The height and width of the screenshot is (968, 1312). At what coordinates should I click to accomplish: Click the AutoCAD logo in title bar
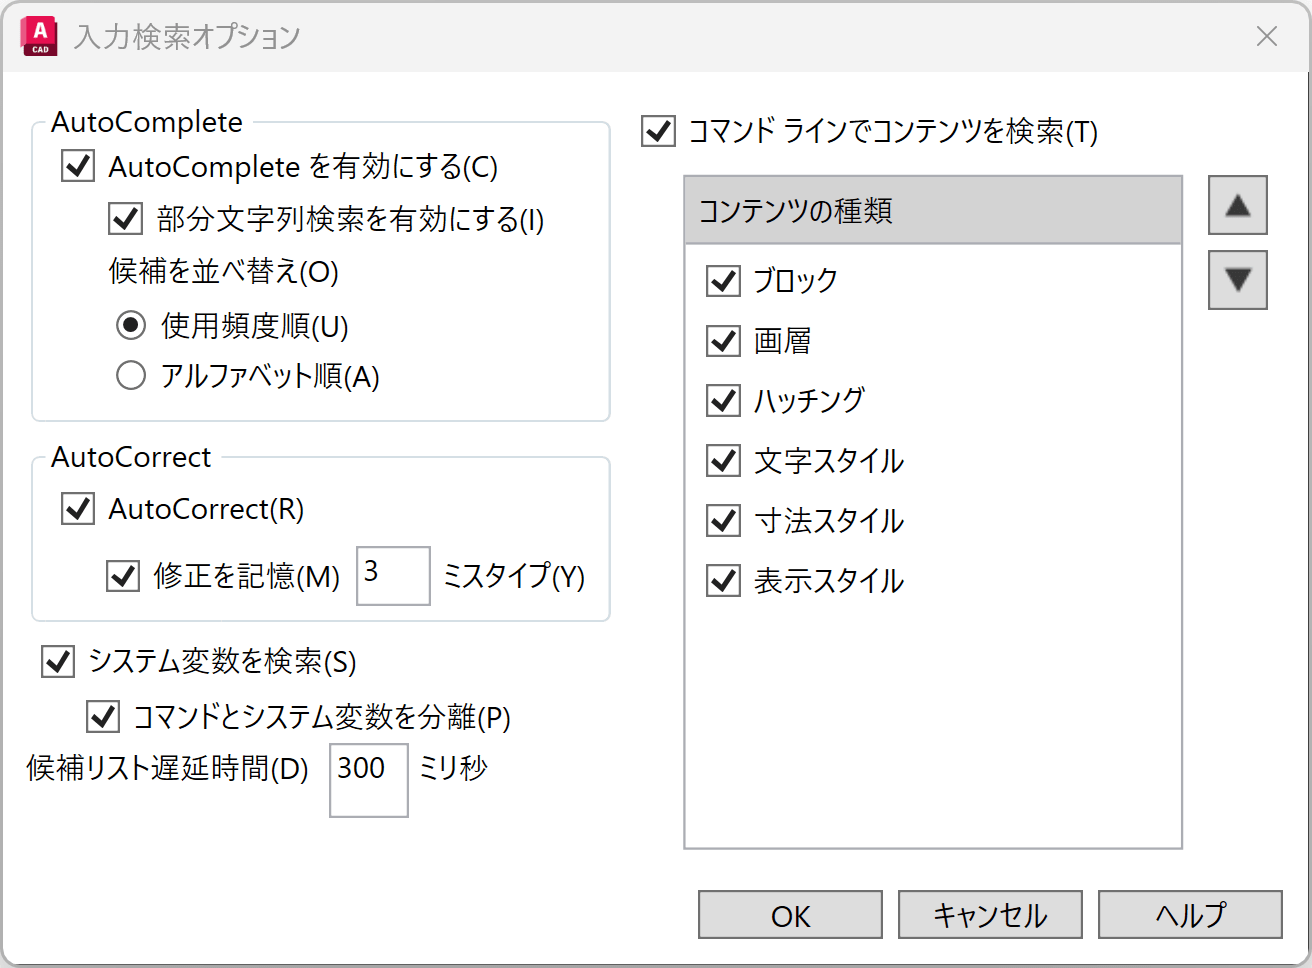click(x=39, y=36)
